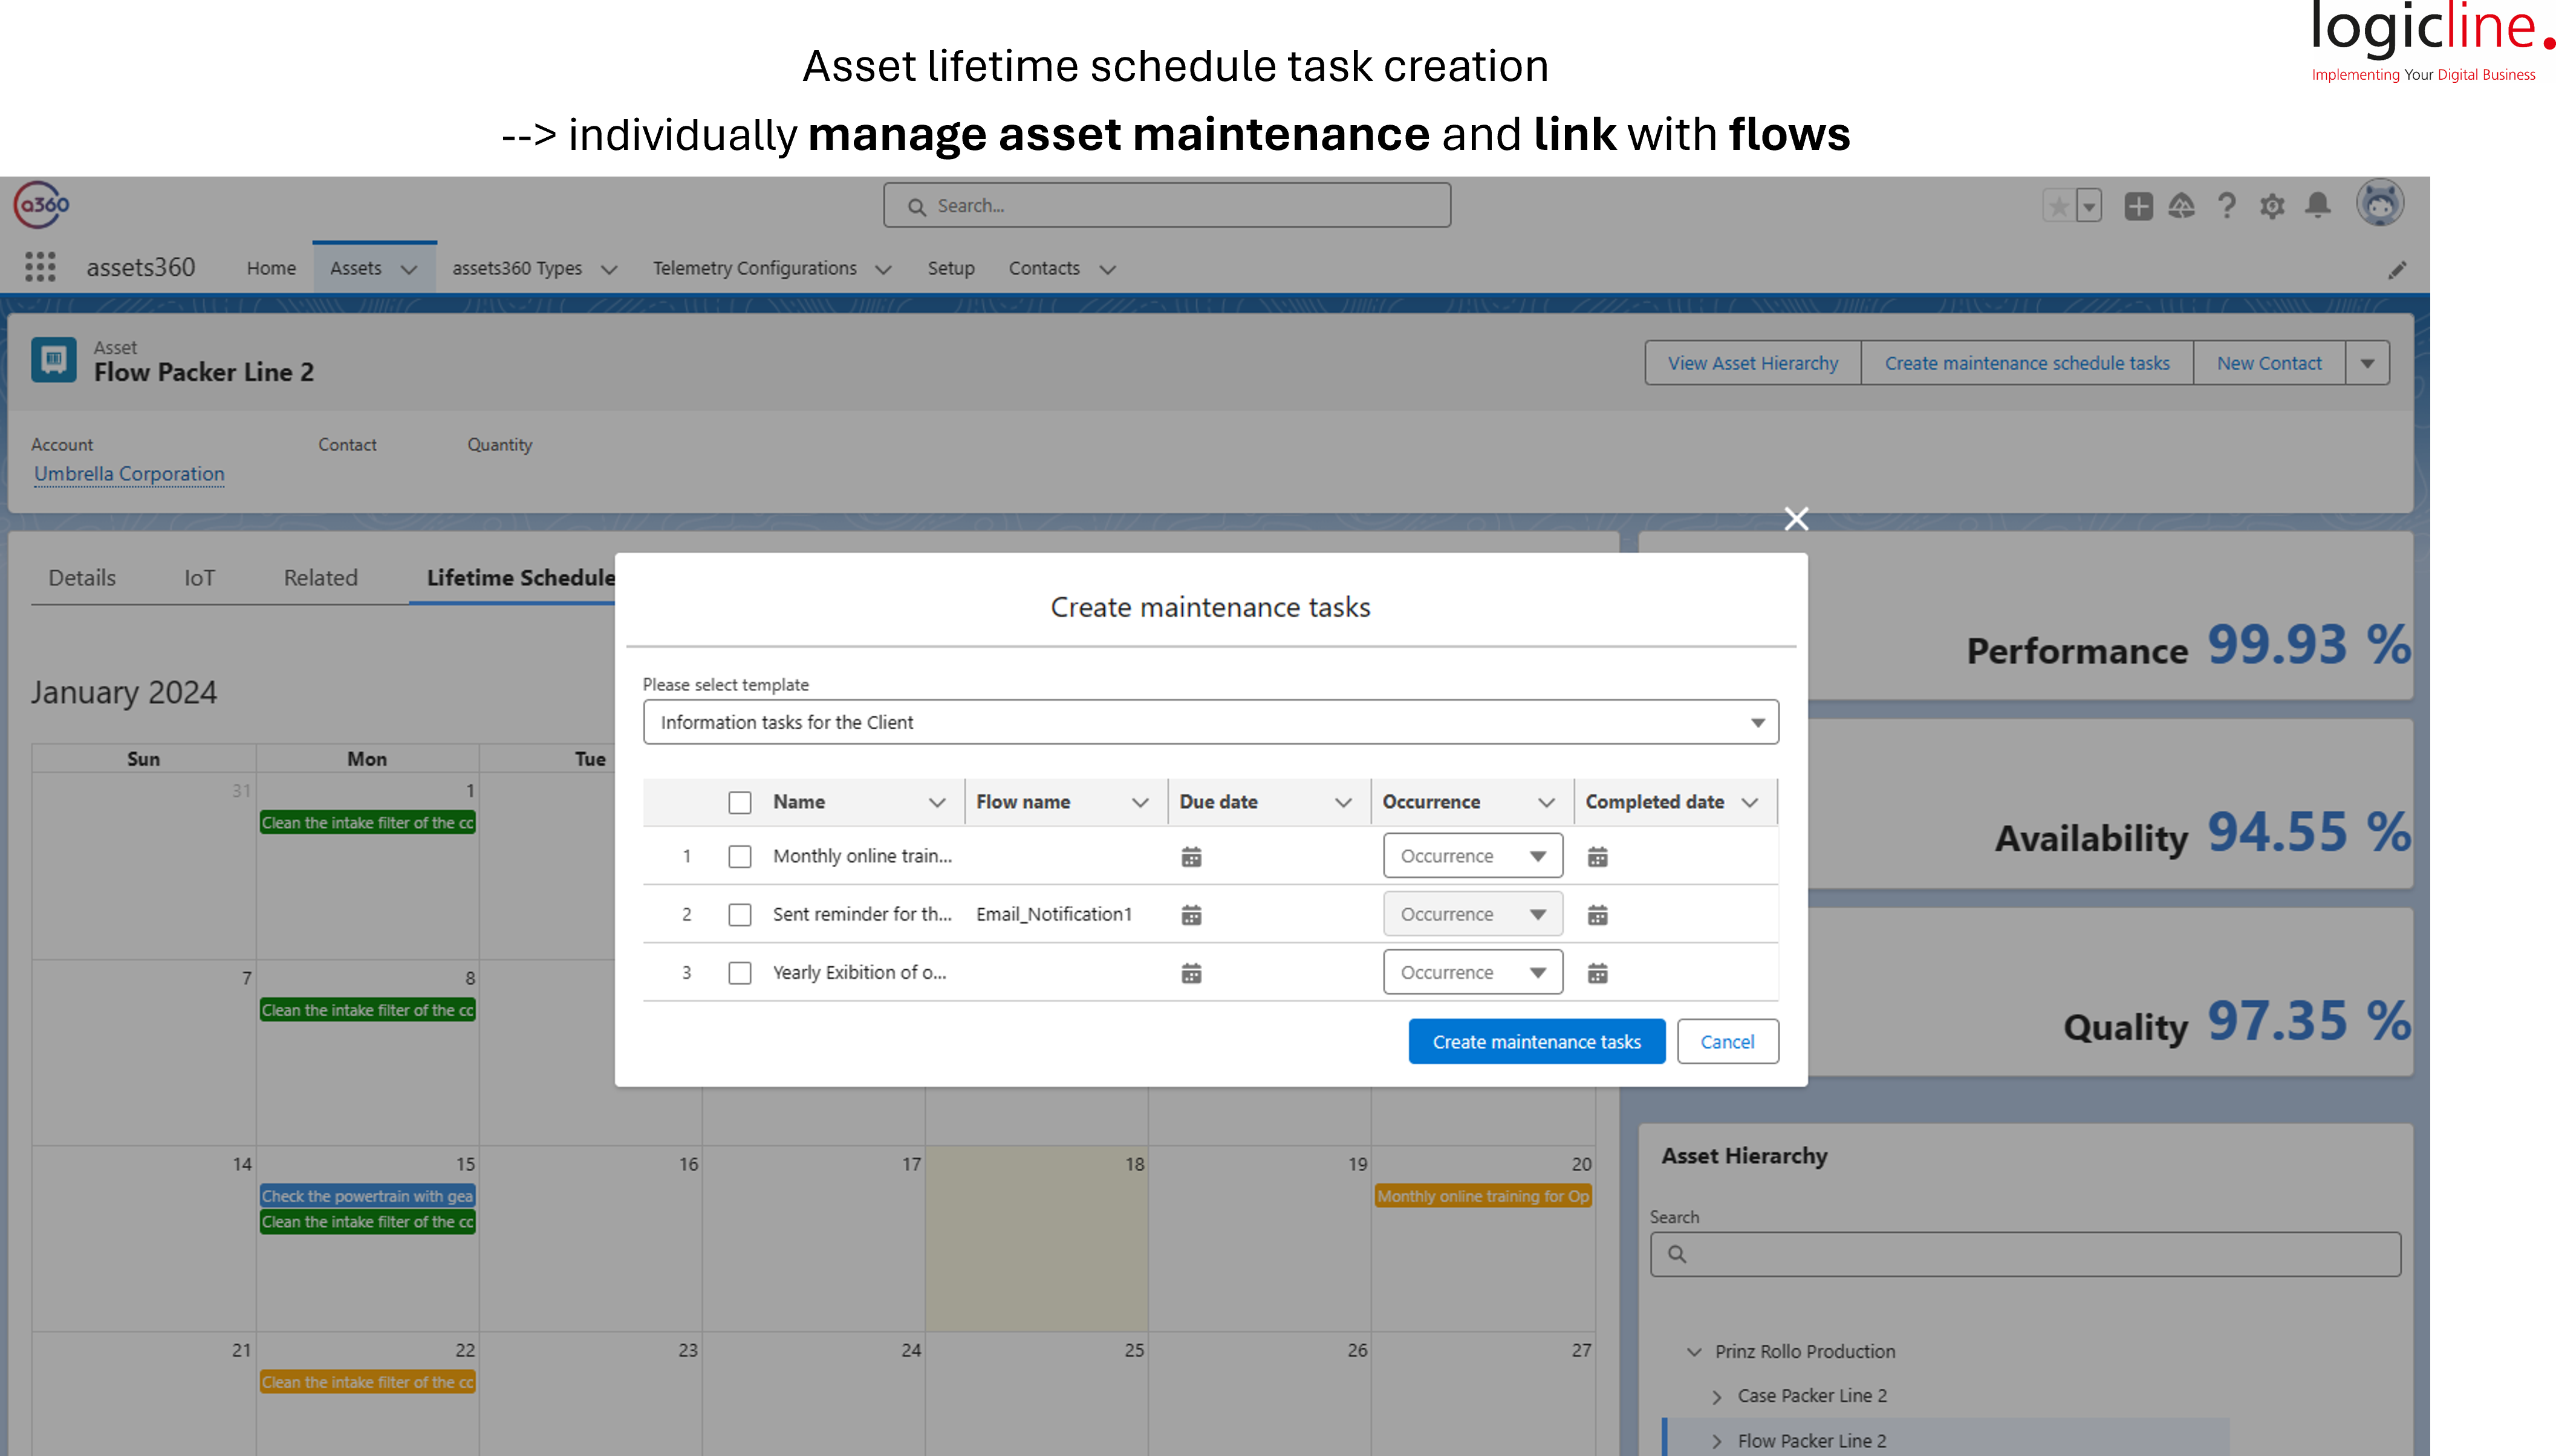This screenshot has width=2556, height=1456.
Task: Open the Please select template dropdown
Action: pos(1210,722)
